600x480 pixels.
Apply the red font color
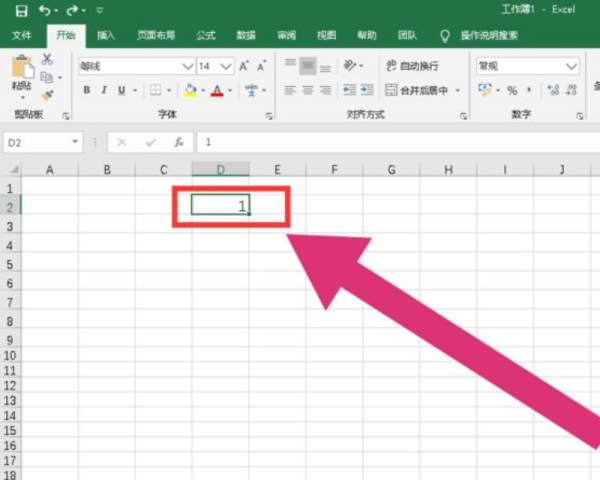click(x=217, y=90)
